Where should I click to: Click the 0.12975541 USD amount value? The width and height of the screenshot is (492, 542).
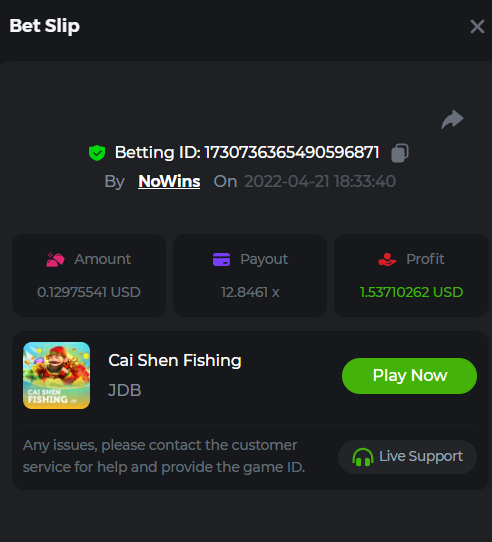point(89,292)
